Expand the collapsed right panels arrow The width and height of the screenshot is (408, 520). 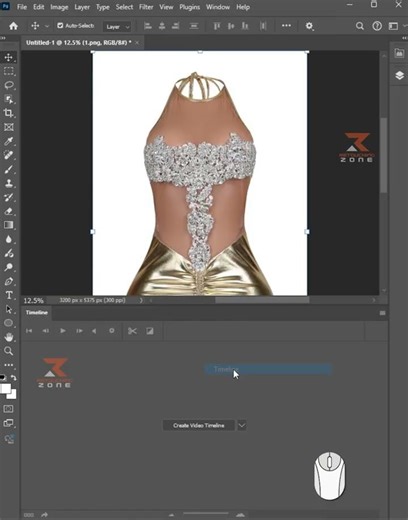[404, 38]
